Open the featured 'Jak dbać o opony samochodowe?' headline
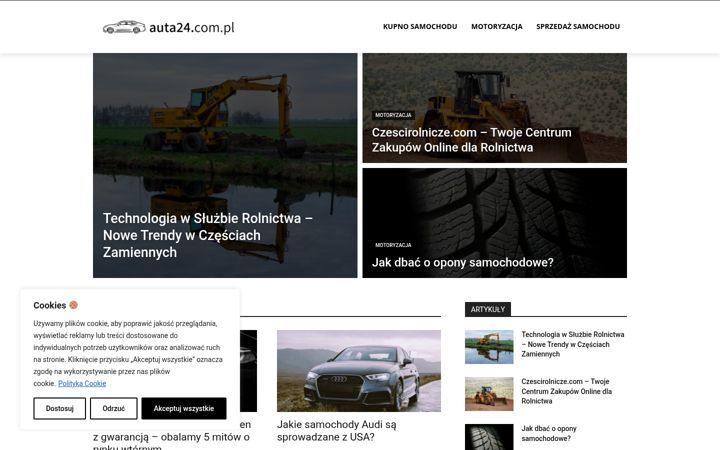Viewport: 720px width, 450px height. coord(462,262)
